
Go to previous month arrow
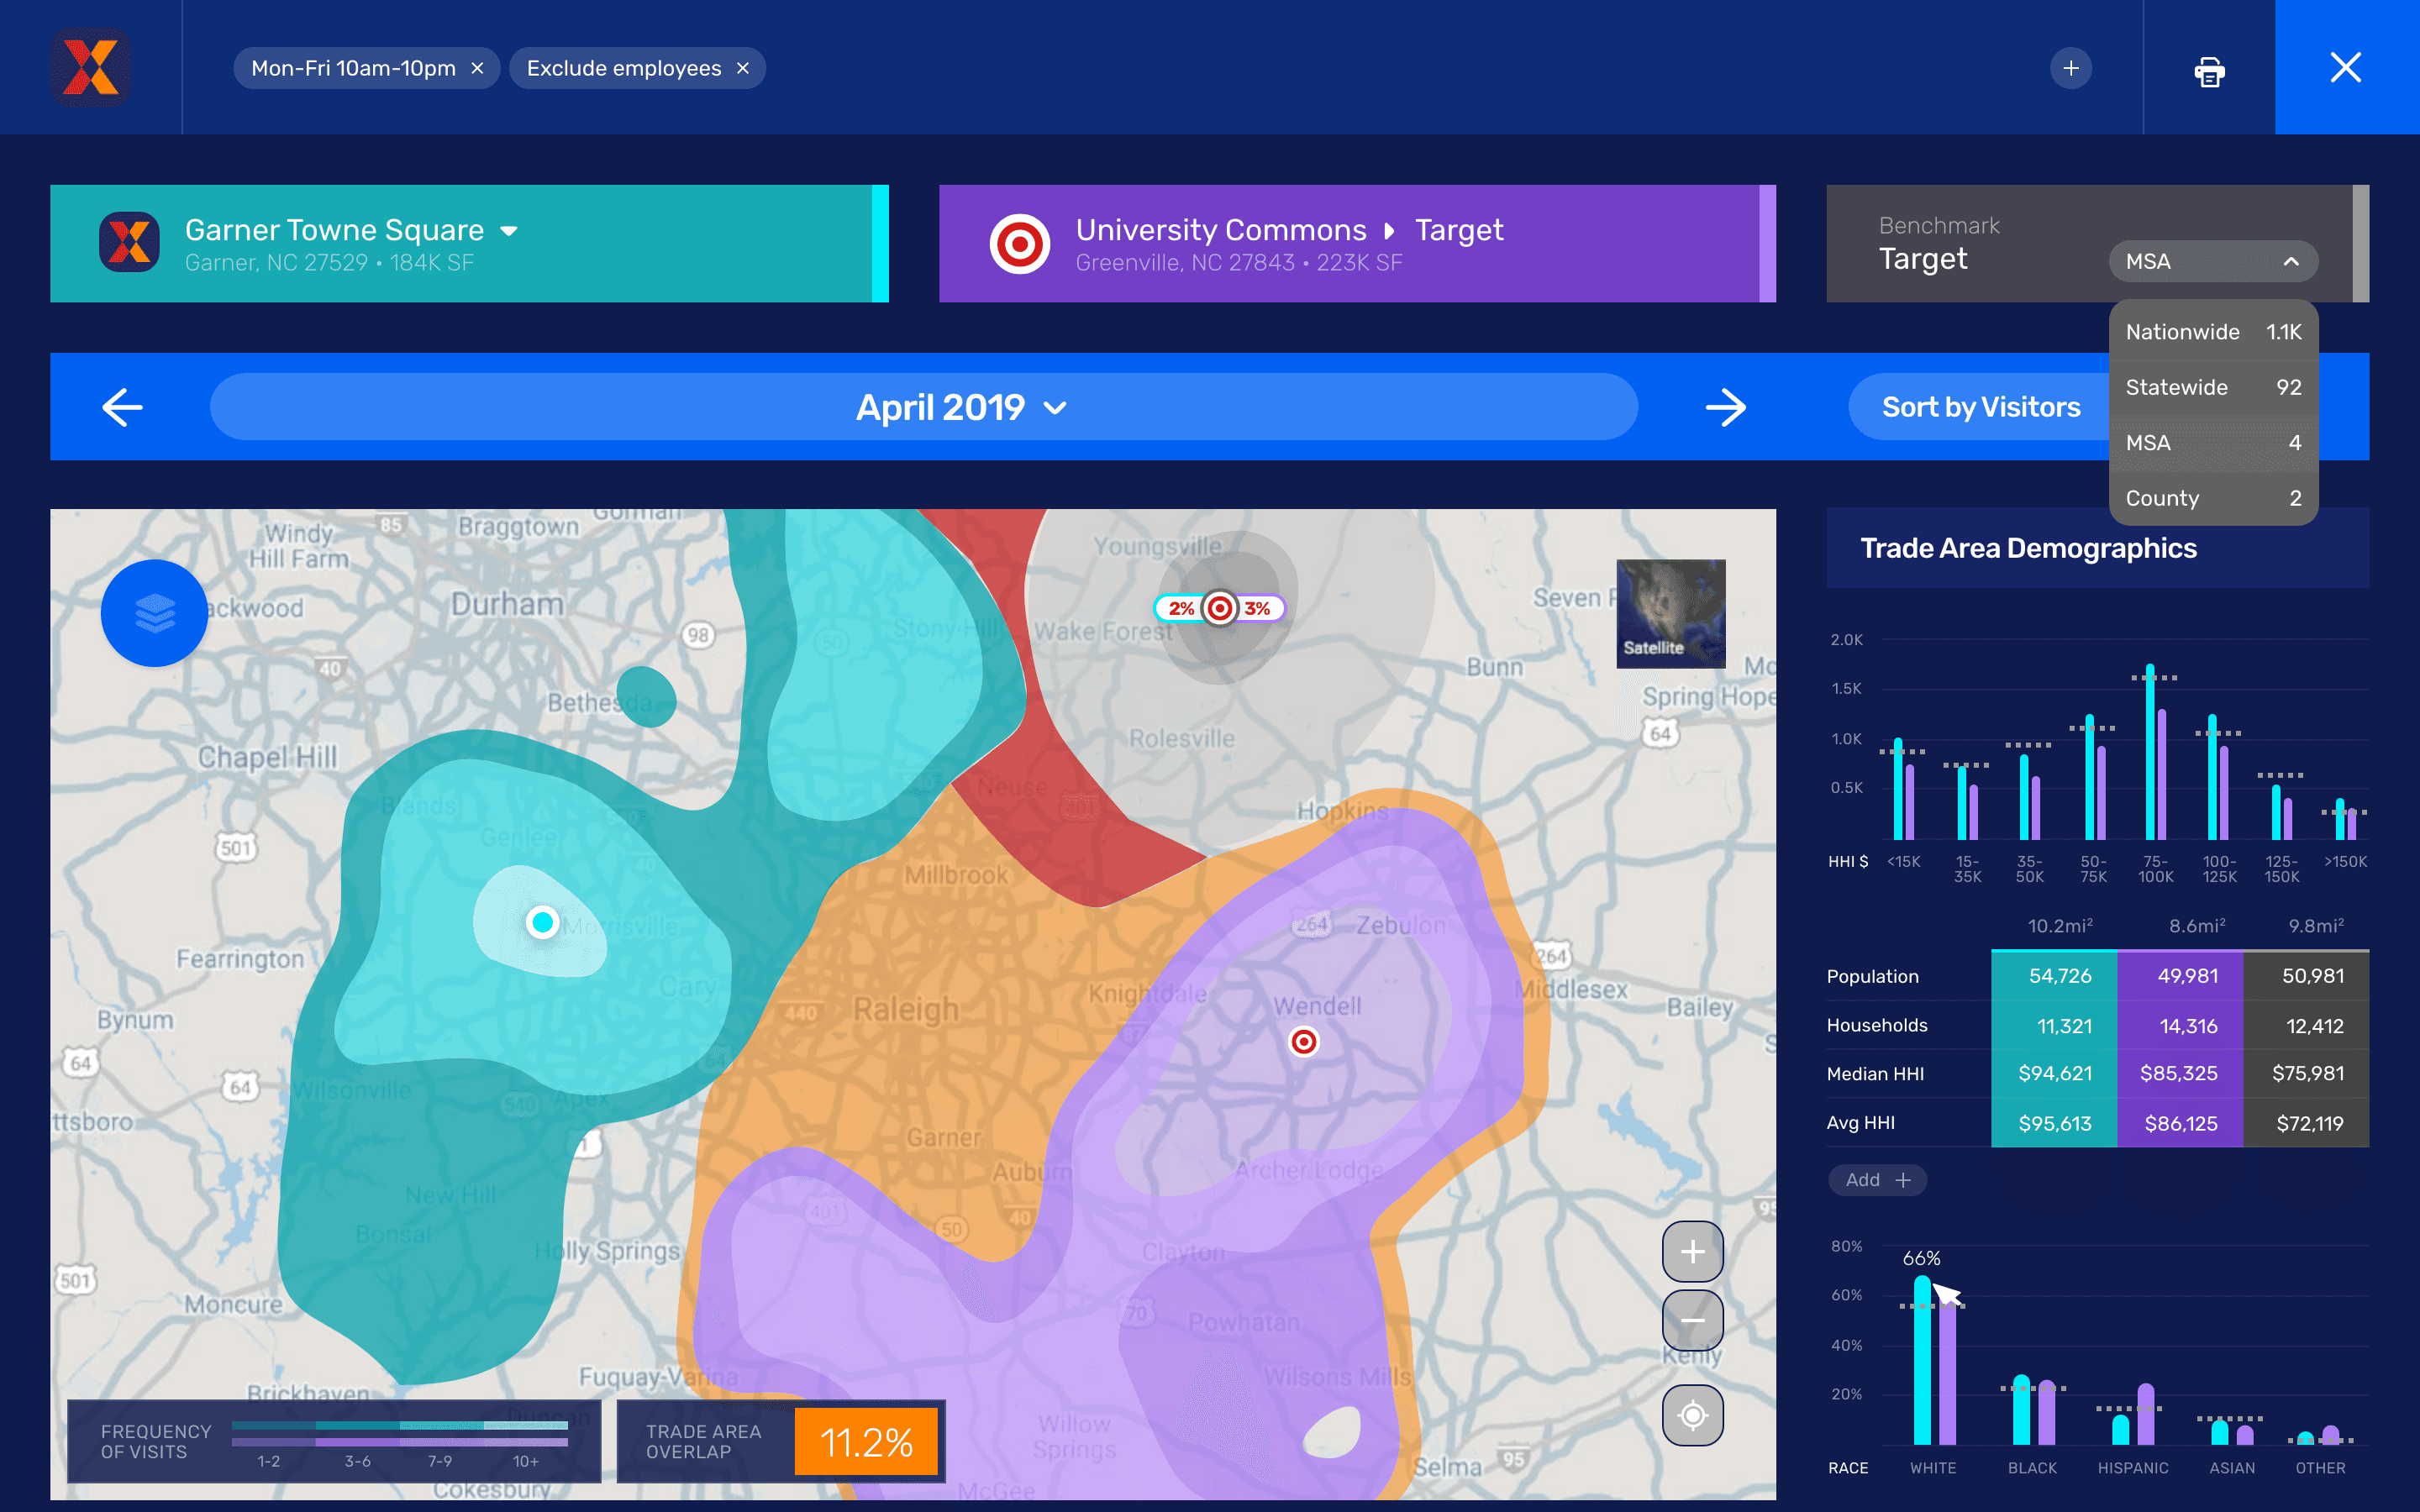tap(122, 407)
